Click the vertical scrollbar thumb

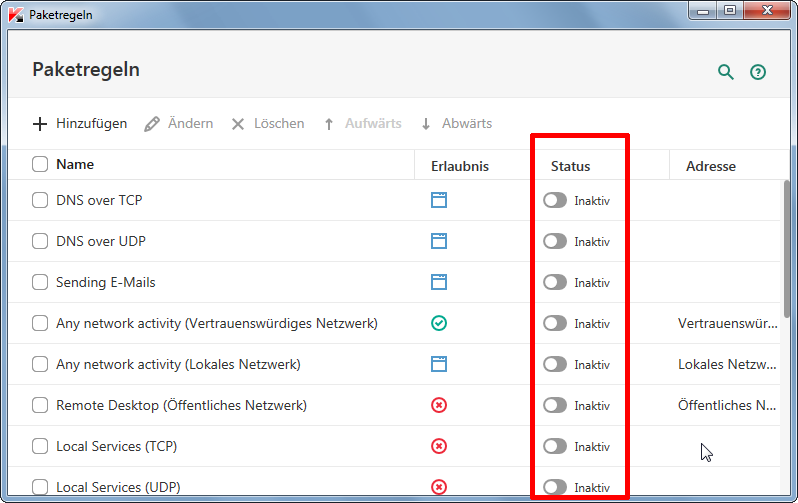click(x=787, y=248)
